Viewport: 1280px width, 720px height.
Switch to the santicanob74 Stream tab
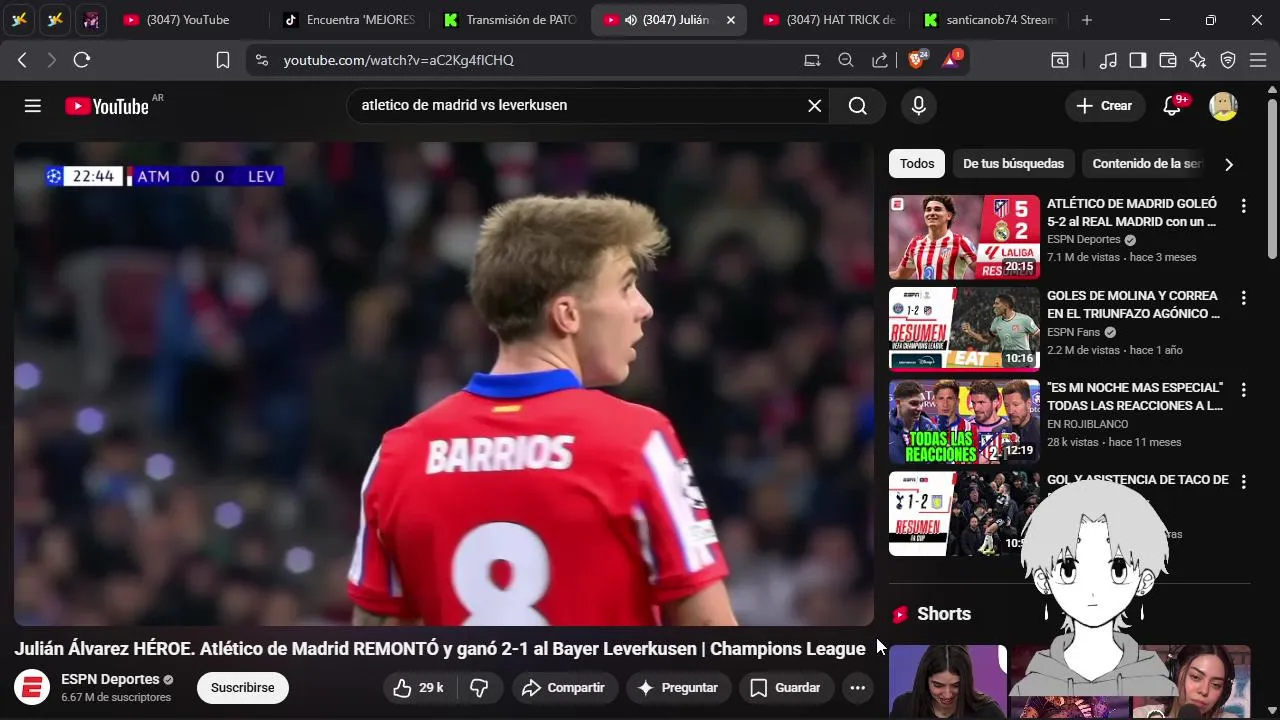(x=990, y=20)
